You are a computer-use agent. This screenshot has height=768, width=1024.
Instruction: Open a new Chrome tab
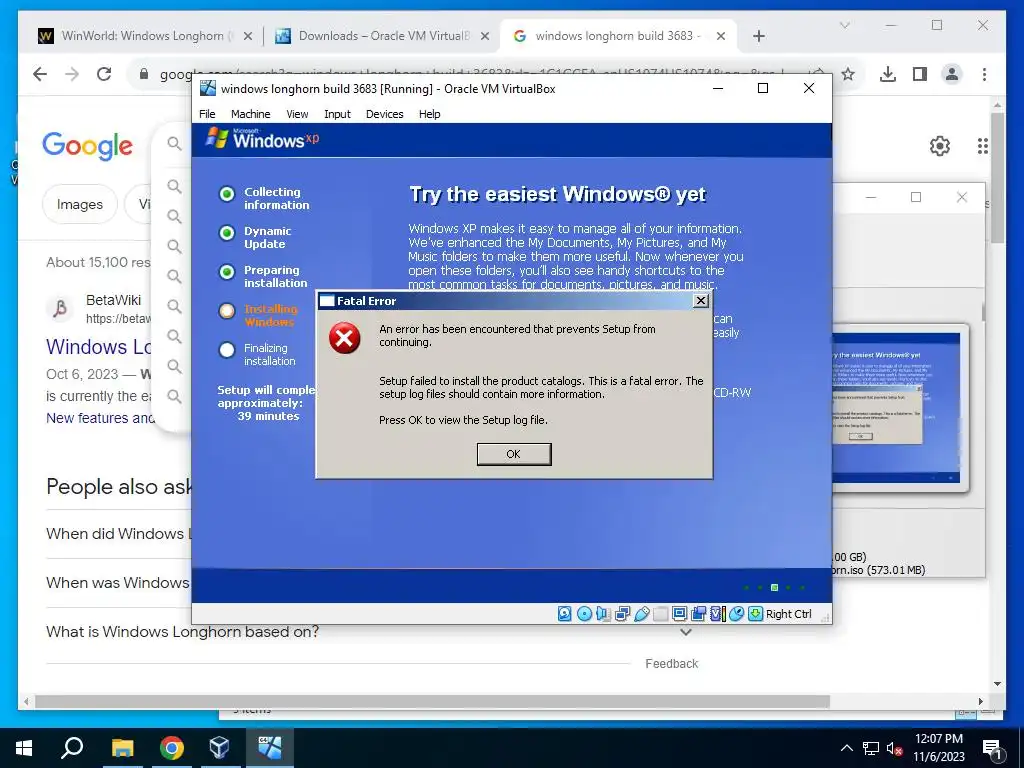click(759, 36)
